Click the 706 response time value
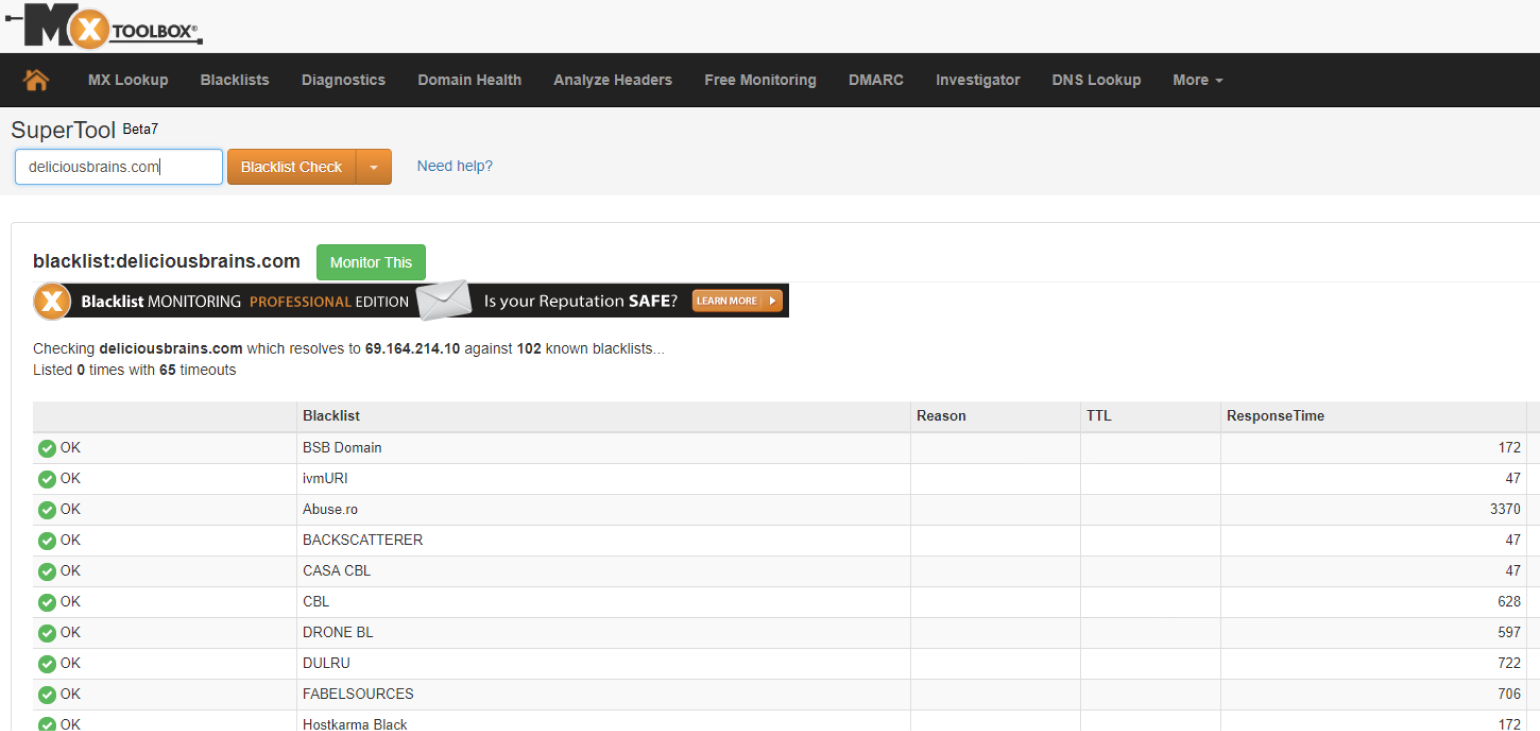Viewport: 1540px width, 731px height. [x=1509, y=694]
